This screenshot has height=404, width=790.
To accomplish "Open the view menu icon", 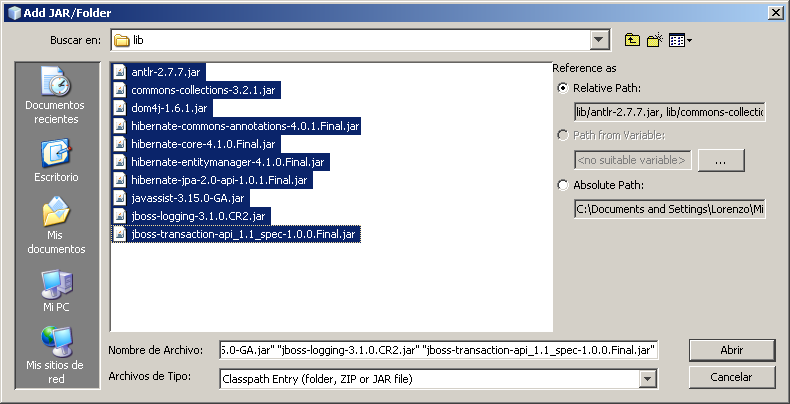I will (x=681, y=41).
